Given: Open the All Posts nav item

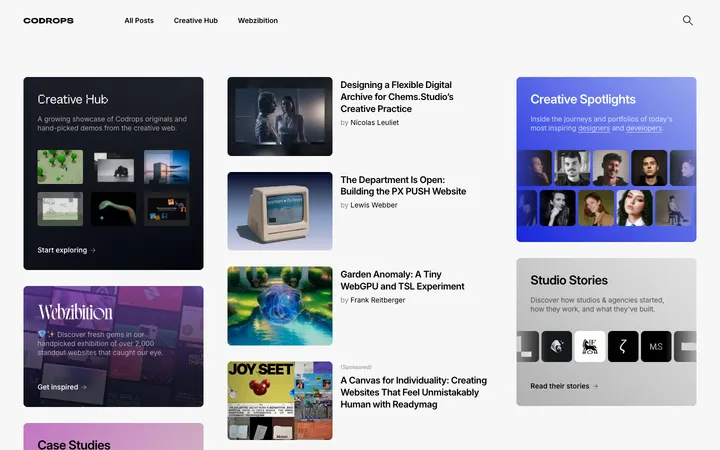Looking at the screenshot, I should (139, 21).
